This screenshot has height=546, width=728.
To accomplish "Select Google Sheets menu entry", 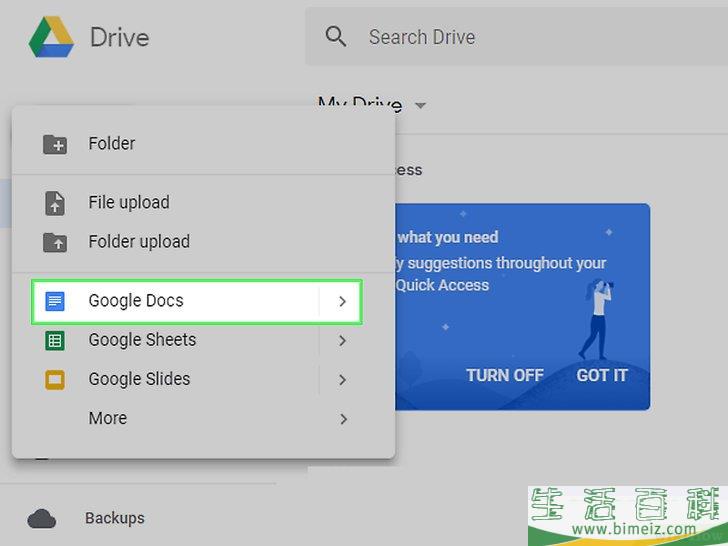I will click(203, 340).
